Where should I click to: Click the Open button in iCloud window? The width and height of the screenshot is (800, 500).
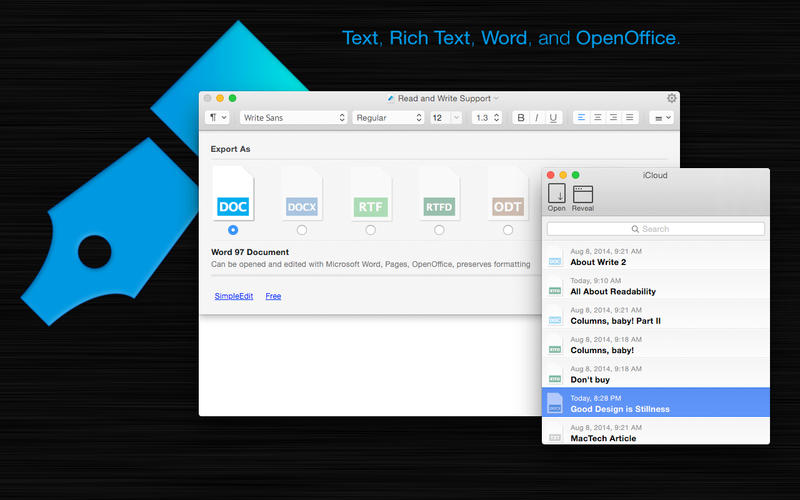point(557,198)
